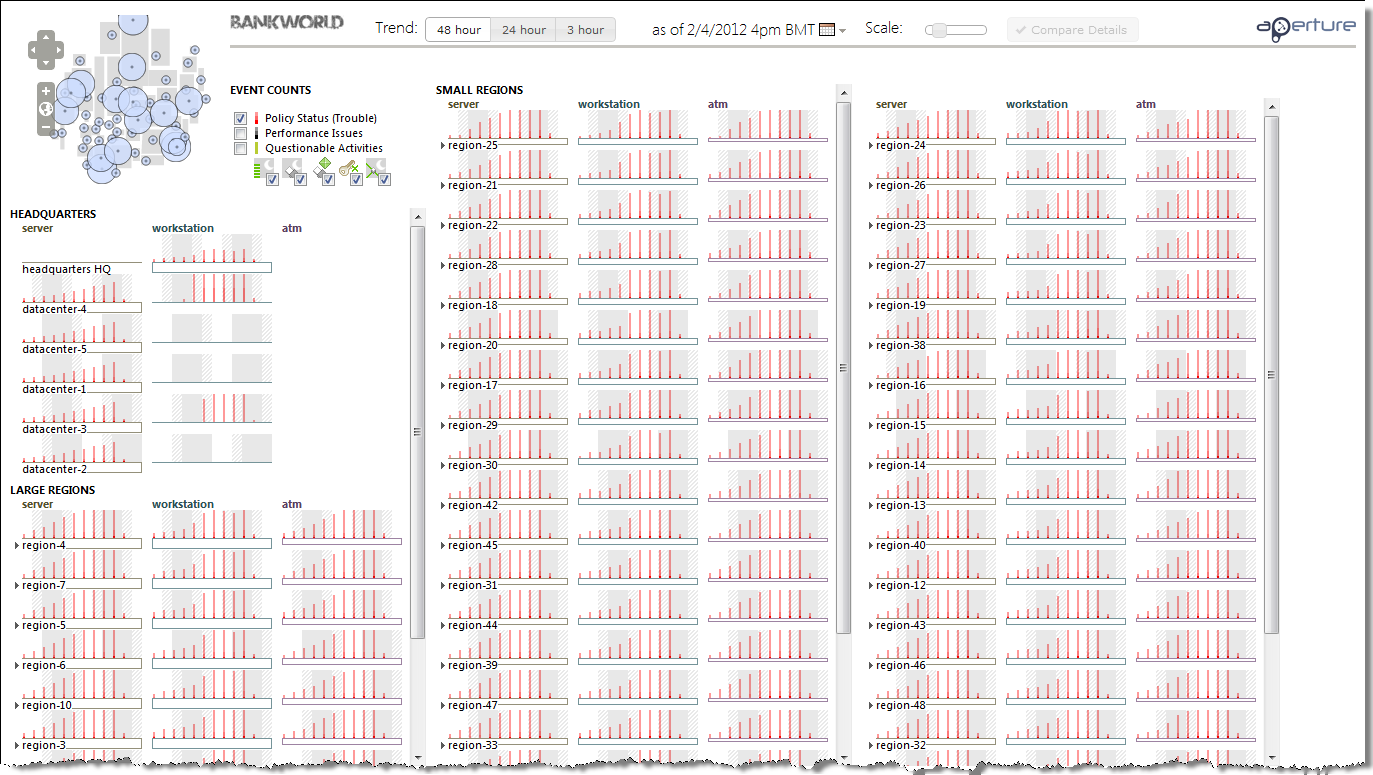This screenshot has height=775, width=1373.
Task: Click the Compare Details button
Action: coord(1071,30)
